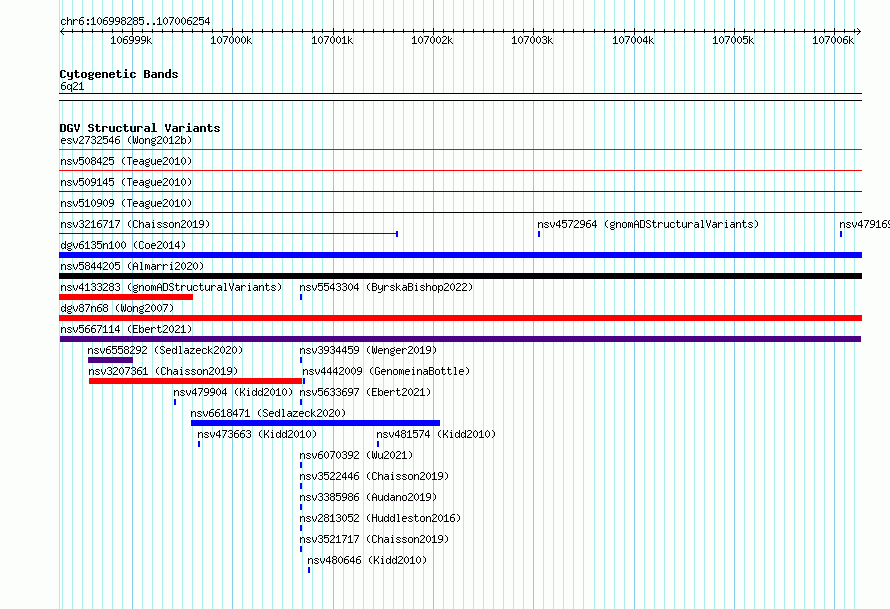The image size is (890, 609).
Task: Click nsv4572964 (gnomADStructuralVariants) label
Action: point(648,224)
